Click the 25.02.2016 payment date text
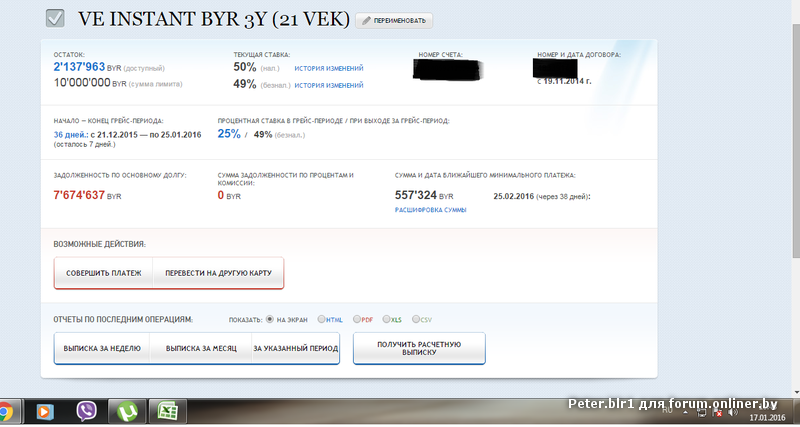Screen dimensions: 800x427 coord(513,196)
